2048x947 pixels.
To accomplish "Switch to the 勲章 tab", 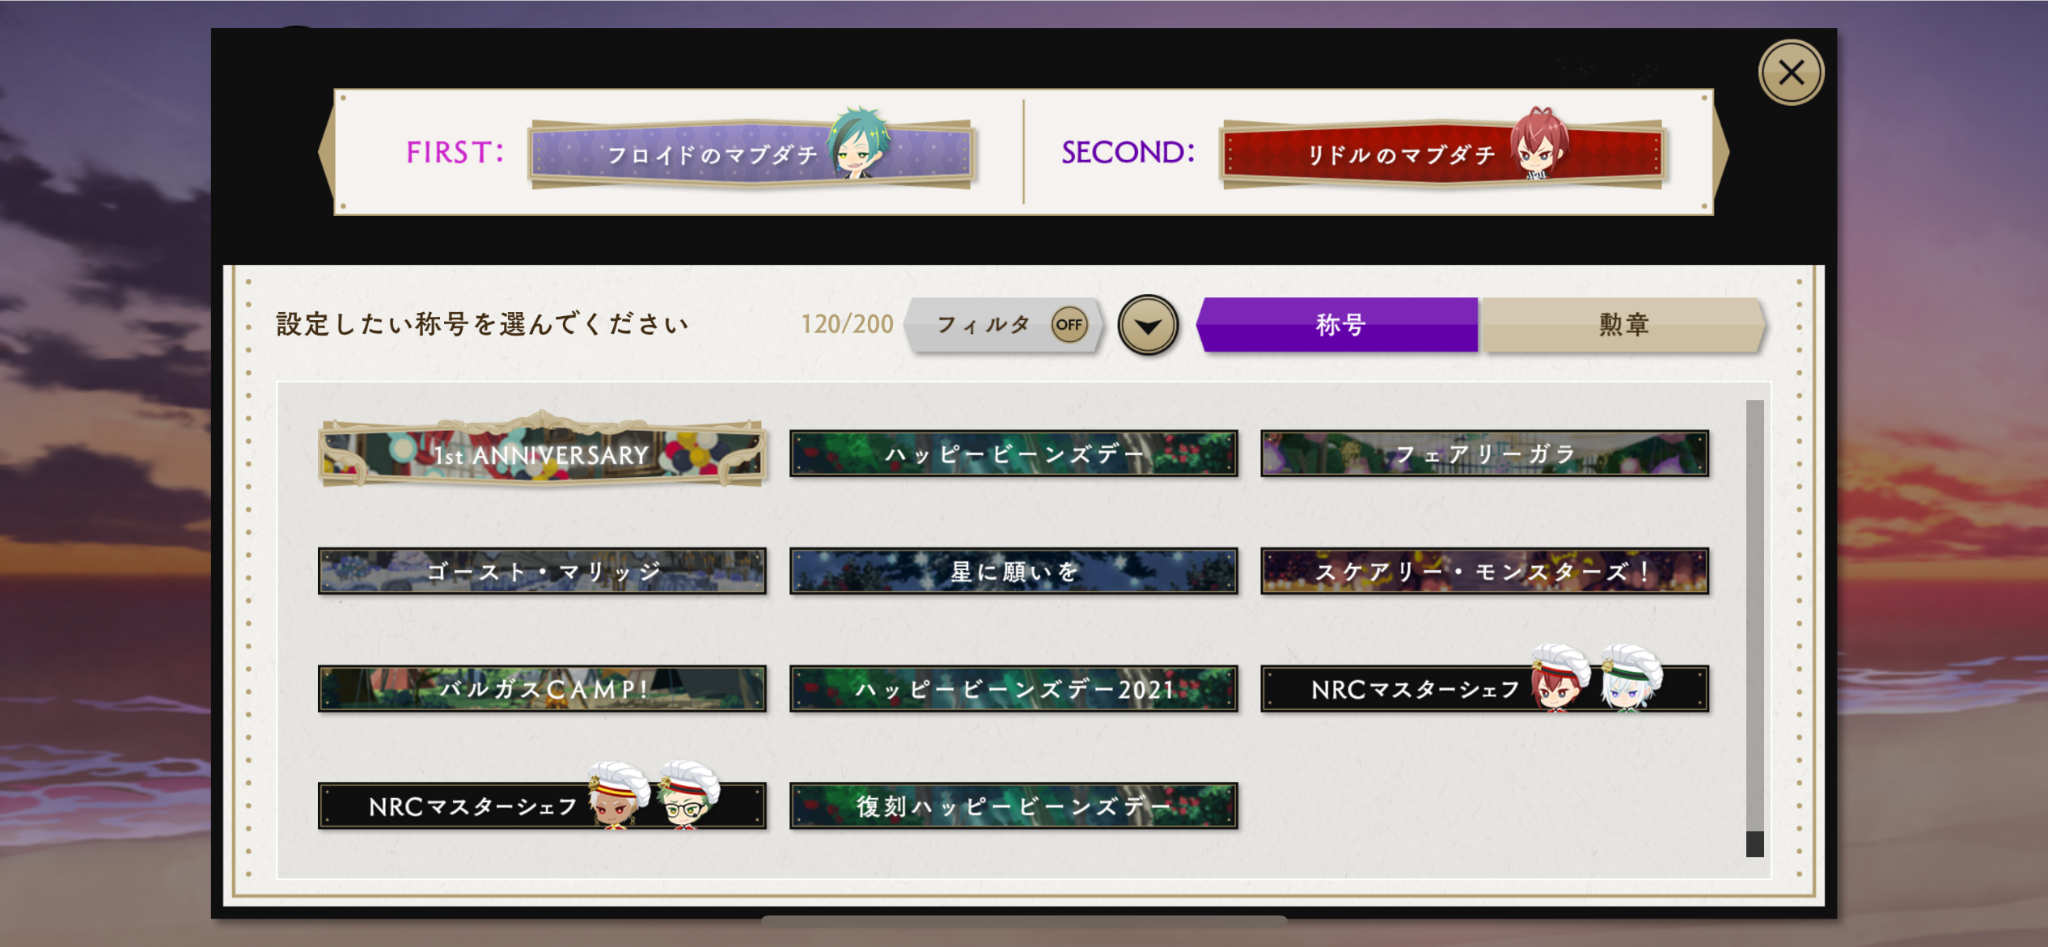I will [x=1623, y=324].
